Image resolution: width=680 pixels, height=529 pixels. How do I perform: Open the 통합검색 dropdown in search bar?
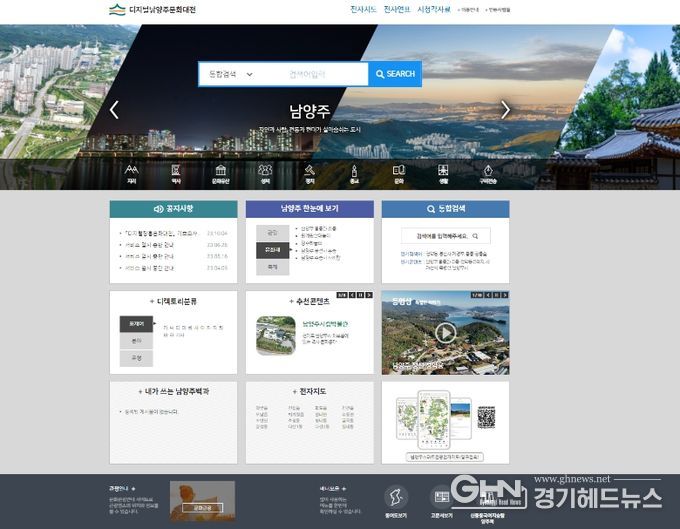click(x=230, y=74)
